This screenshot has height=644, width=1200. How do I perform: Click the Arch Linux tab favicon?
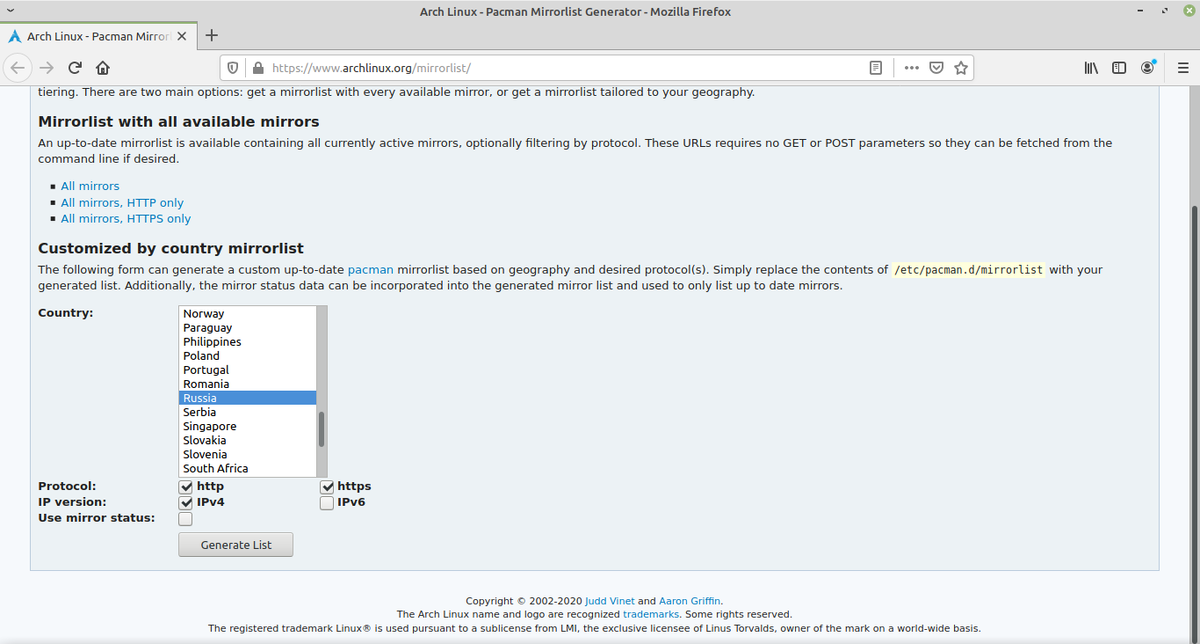(x=15, y=37)
